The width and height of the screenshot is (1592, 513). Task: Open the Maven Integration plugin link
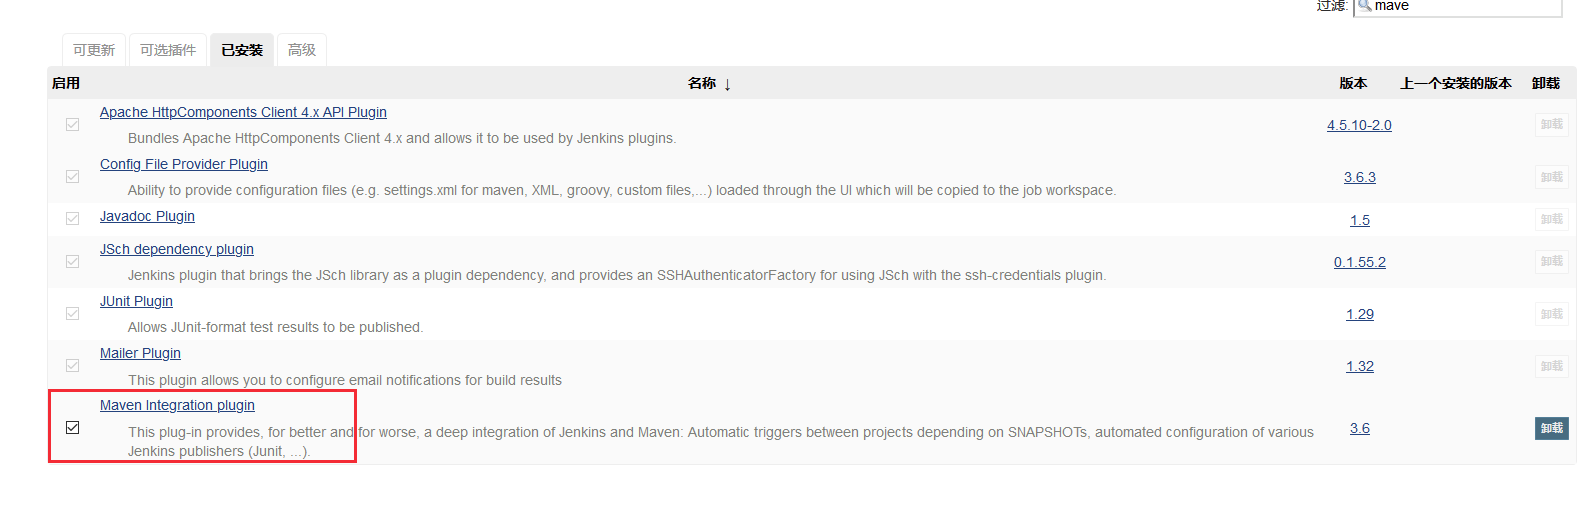pos(177,405)
